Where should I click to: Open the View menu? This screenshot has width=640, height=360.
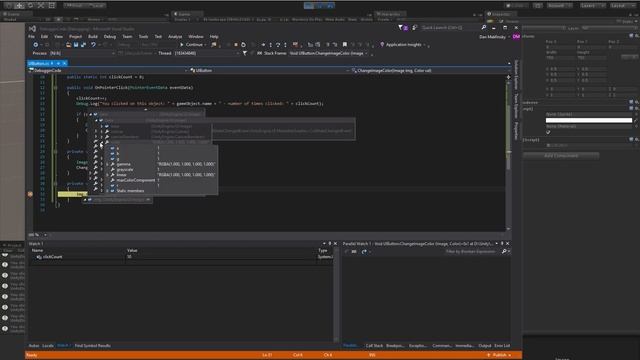tap(58, 36)
